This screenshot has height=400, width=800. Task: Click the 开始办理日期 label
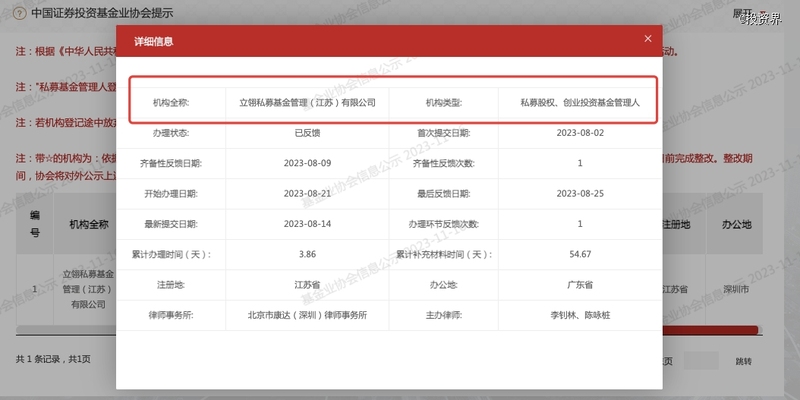tap(171, 194)
